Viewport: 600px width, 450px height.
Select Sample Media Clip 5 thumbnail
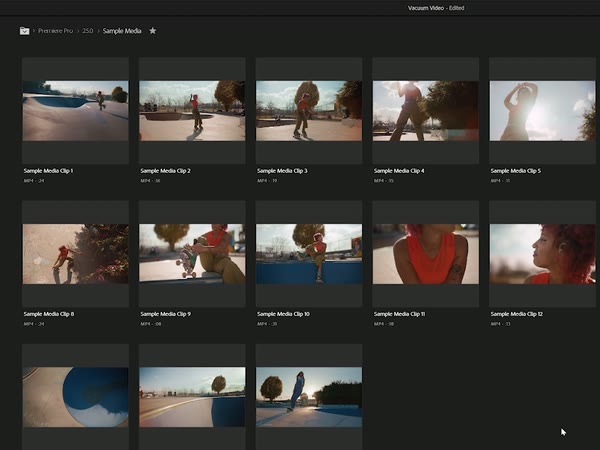542,111
